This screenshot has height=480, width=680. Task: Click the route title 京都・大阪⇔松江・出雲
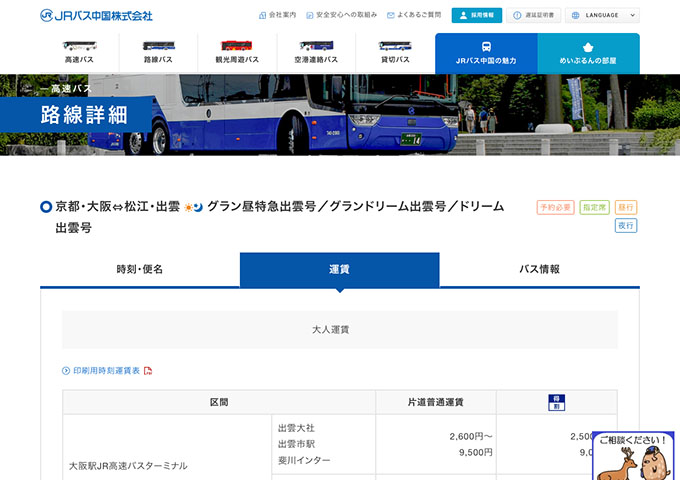click(117, 206)
